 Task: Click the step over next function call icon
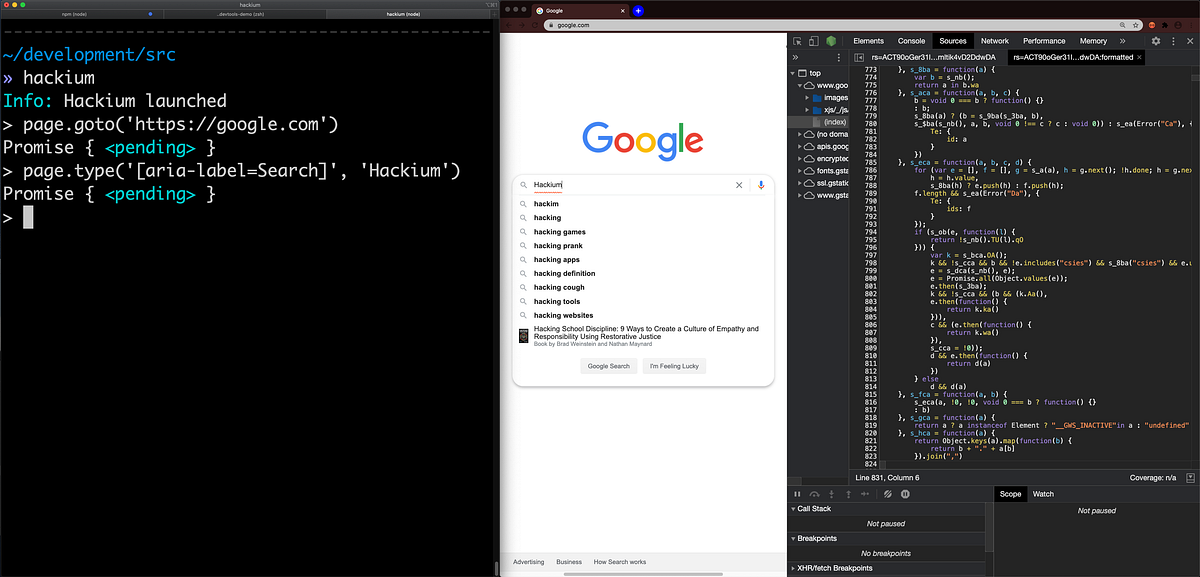(x=814, y=493)
